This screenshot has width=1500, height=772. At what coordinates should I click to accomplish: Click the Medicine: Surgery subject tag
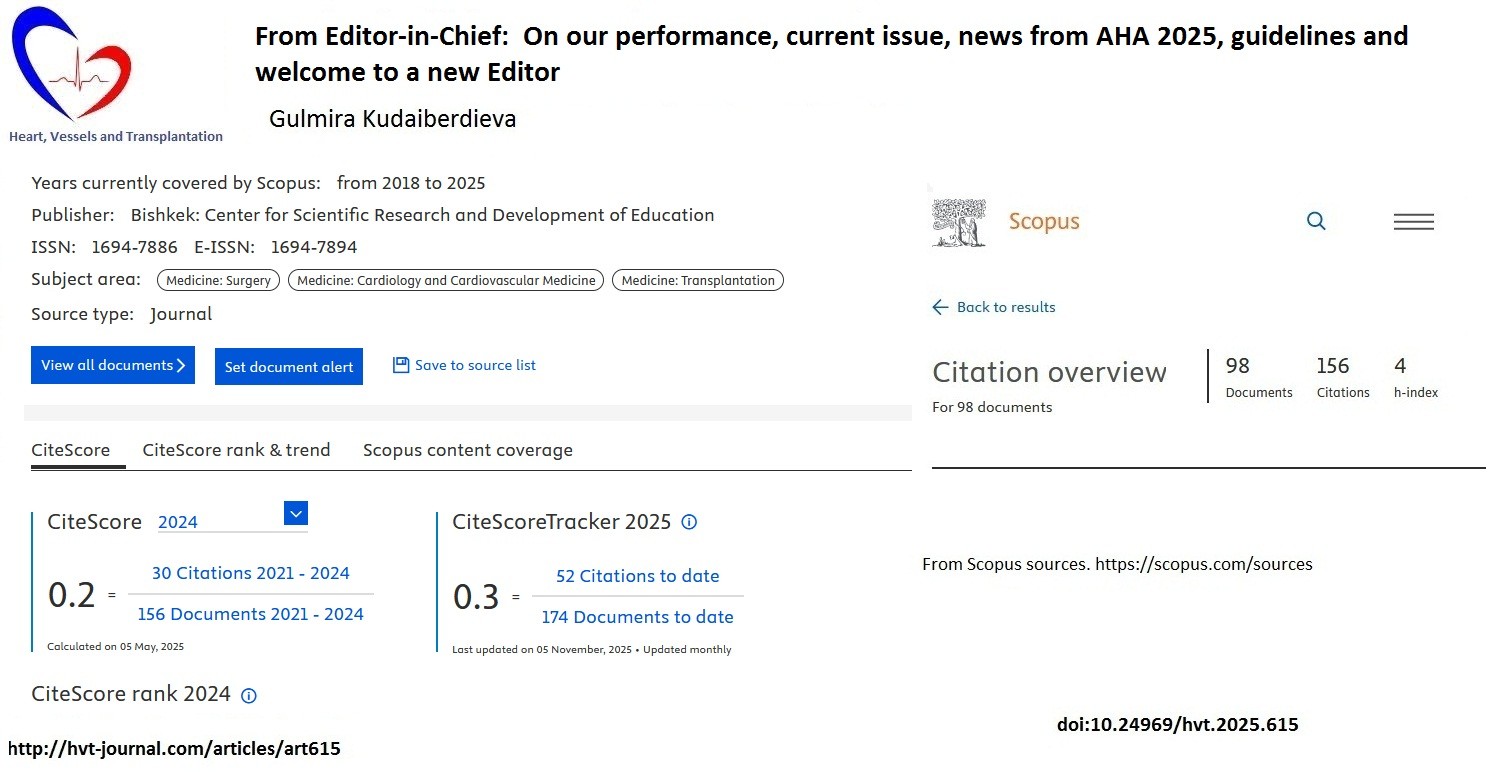point(218,281)
